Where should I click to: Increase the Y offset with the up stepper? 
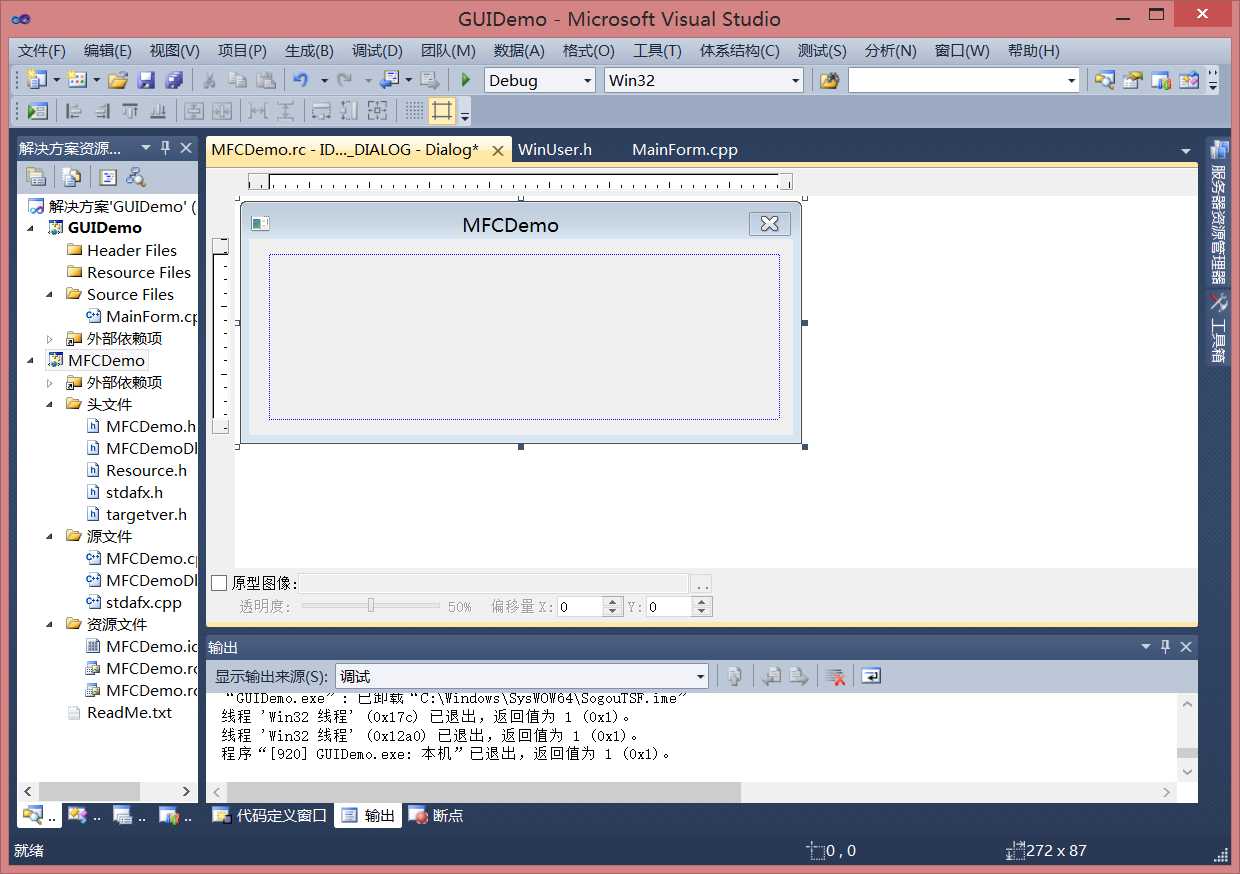702,601
